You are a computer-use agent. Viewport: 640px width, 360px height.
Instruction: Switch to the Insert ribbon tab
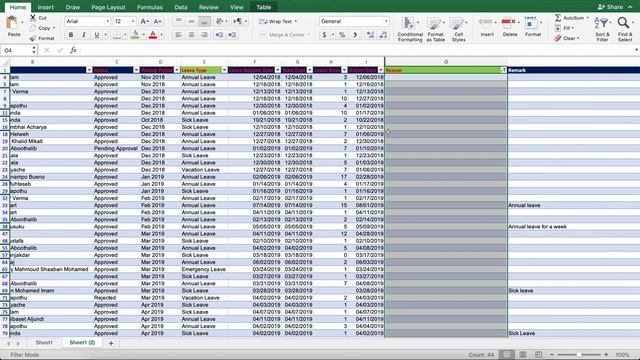45,7
